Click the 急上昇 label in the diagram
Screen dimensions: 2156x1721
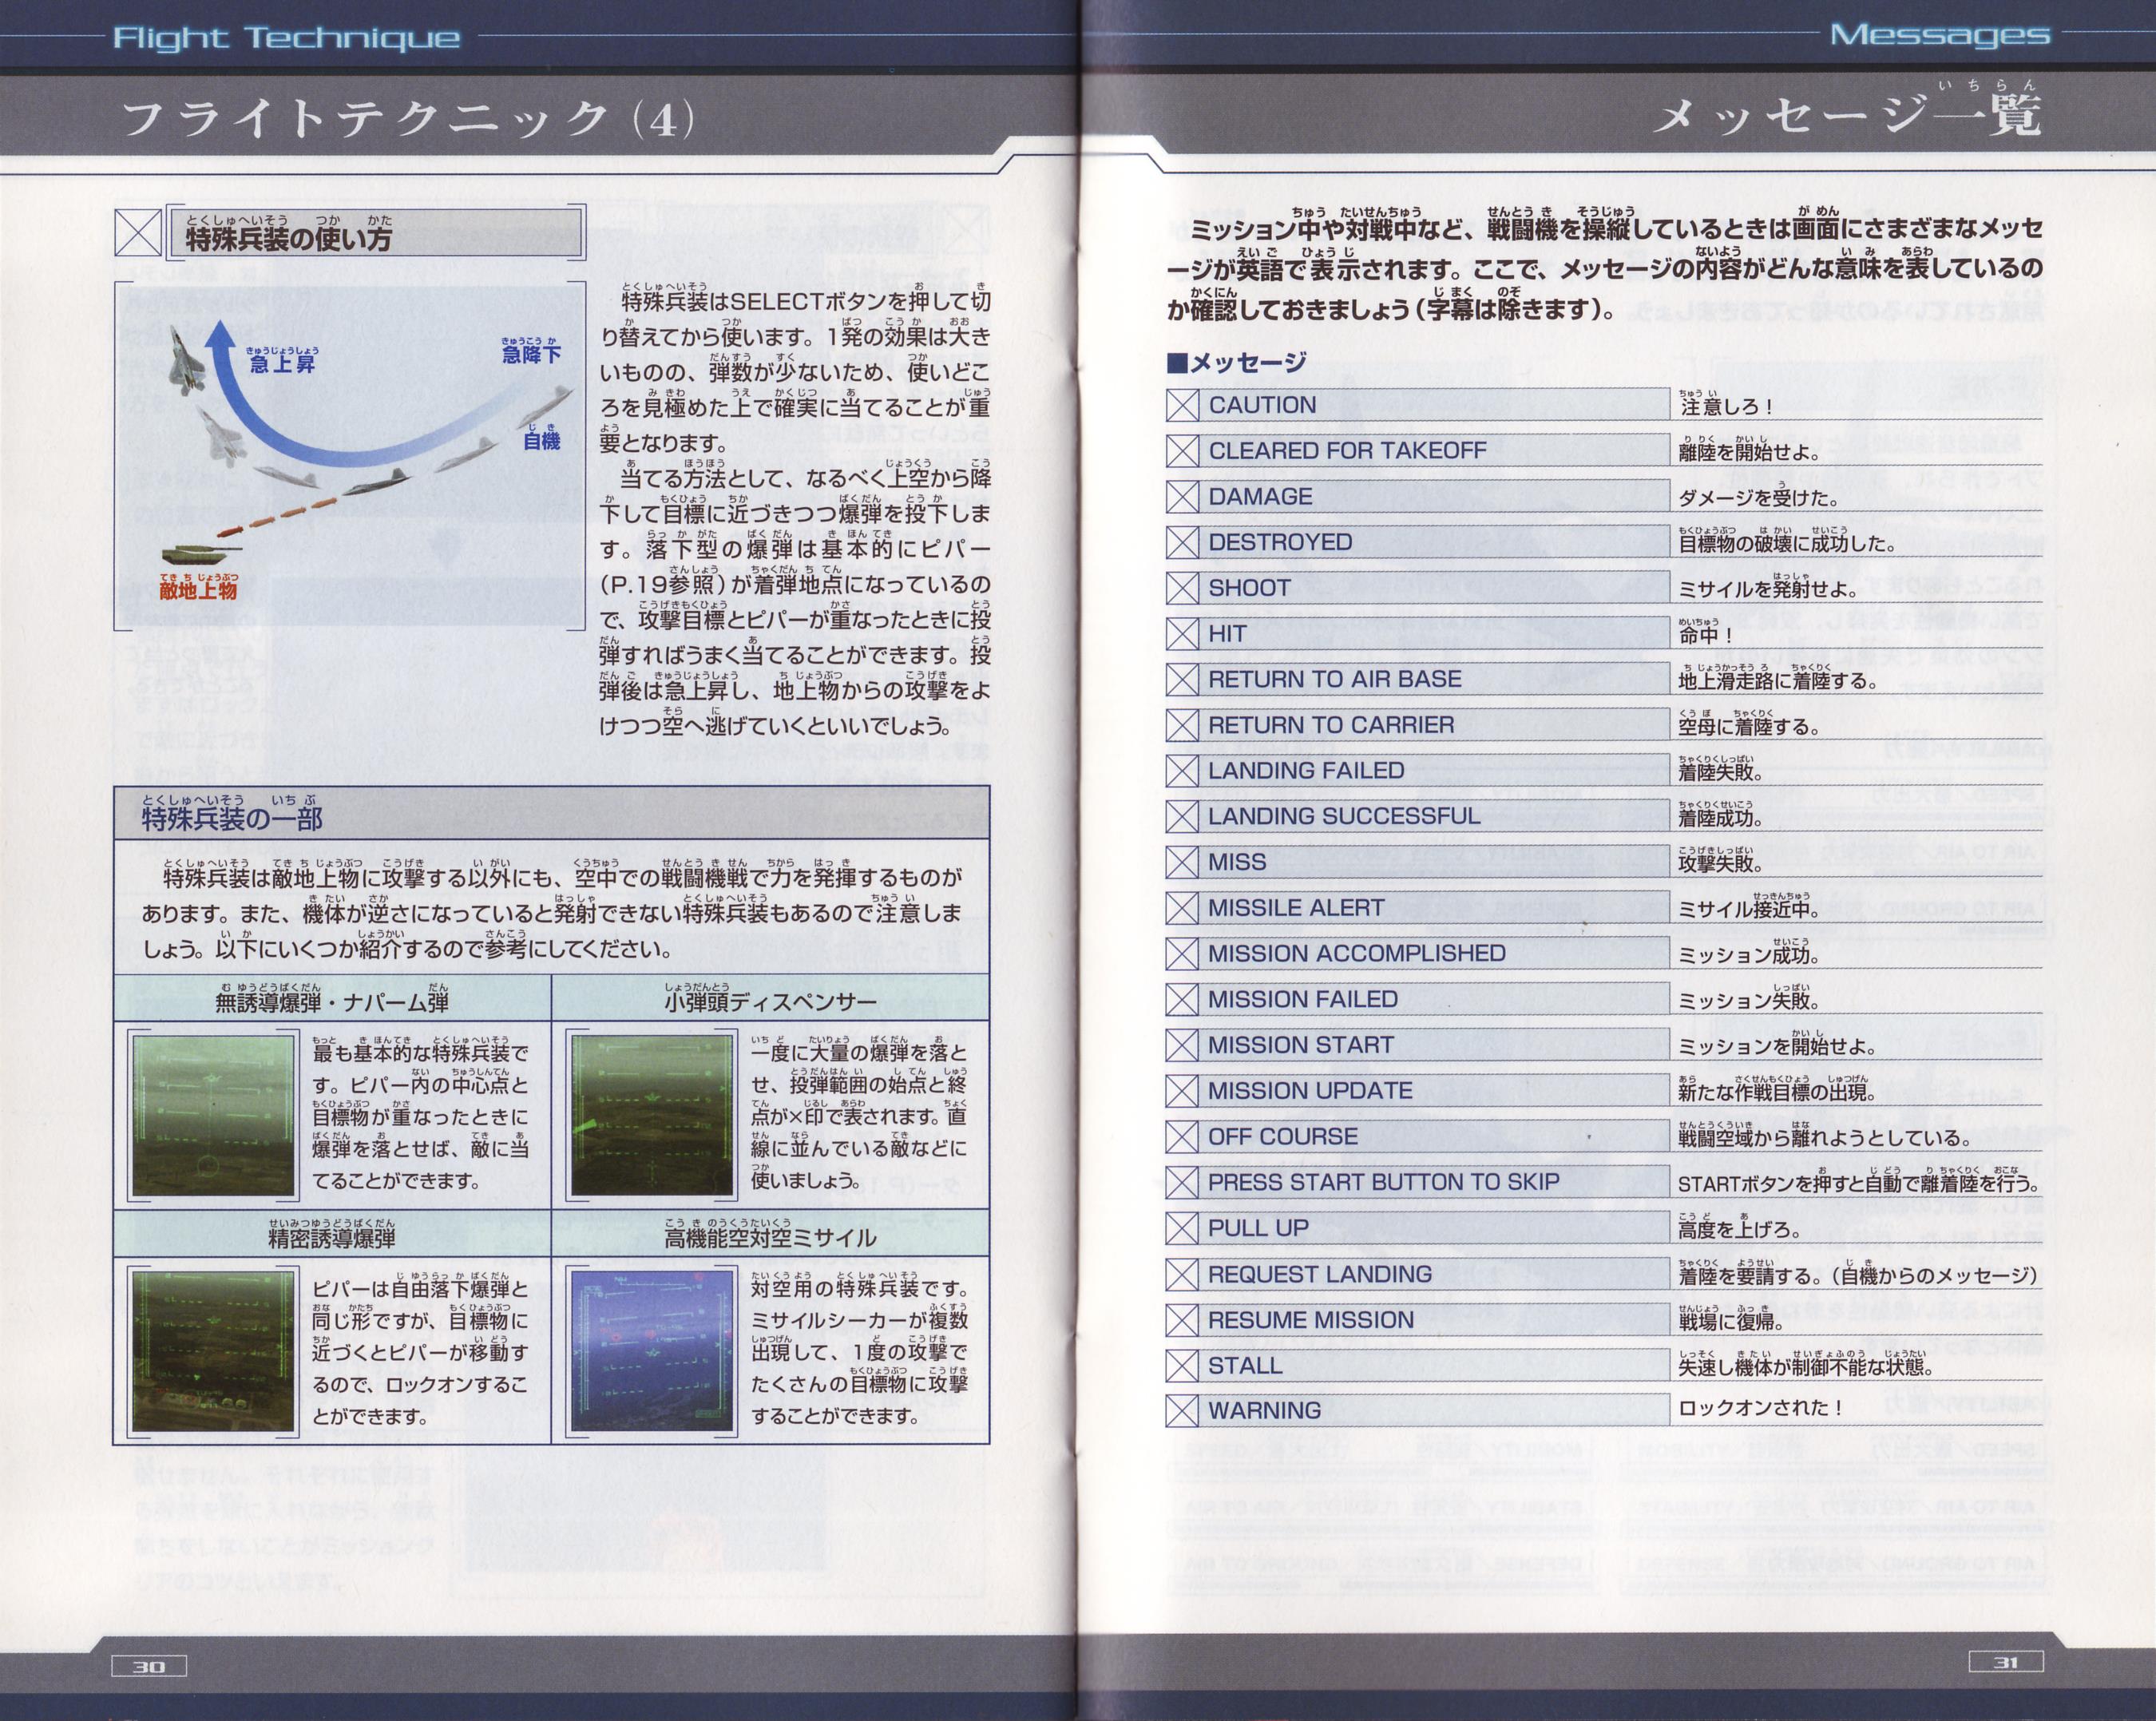click(282, 363)
